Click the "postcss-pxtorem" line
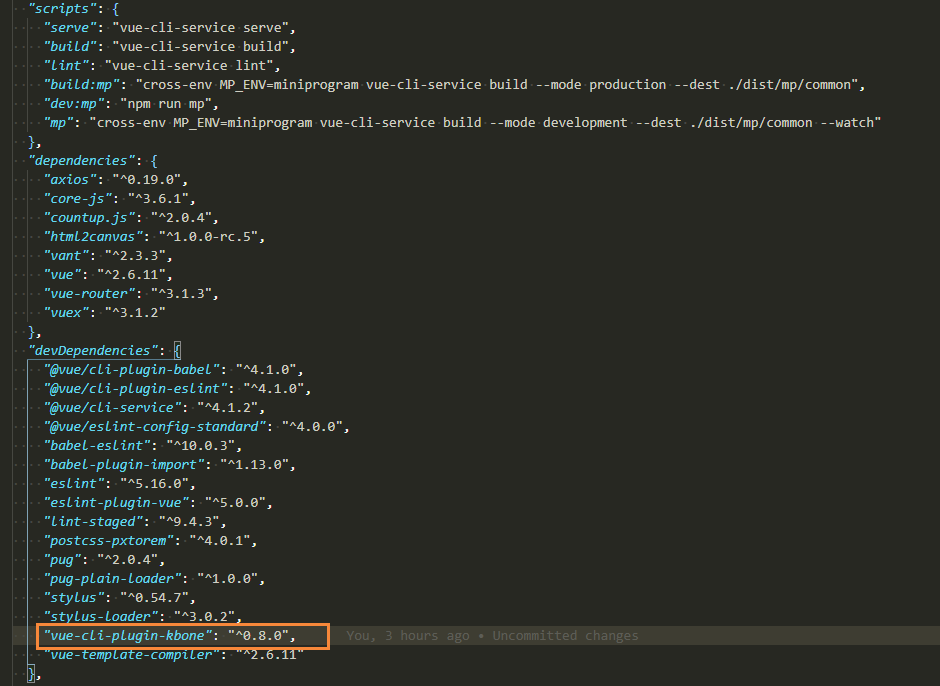Screen dimensions: 940x686 [150, 541]
